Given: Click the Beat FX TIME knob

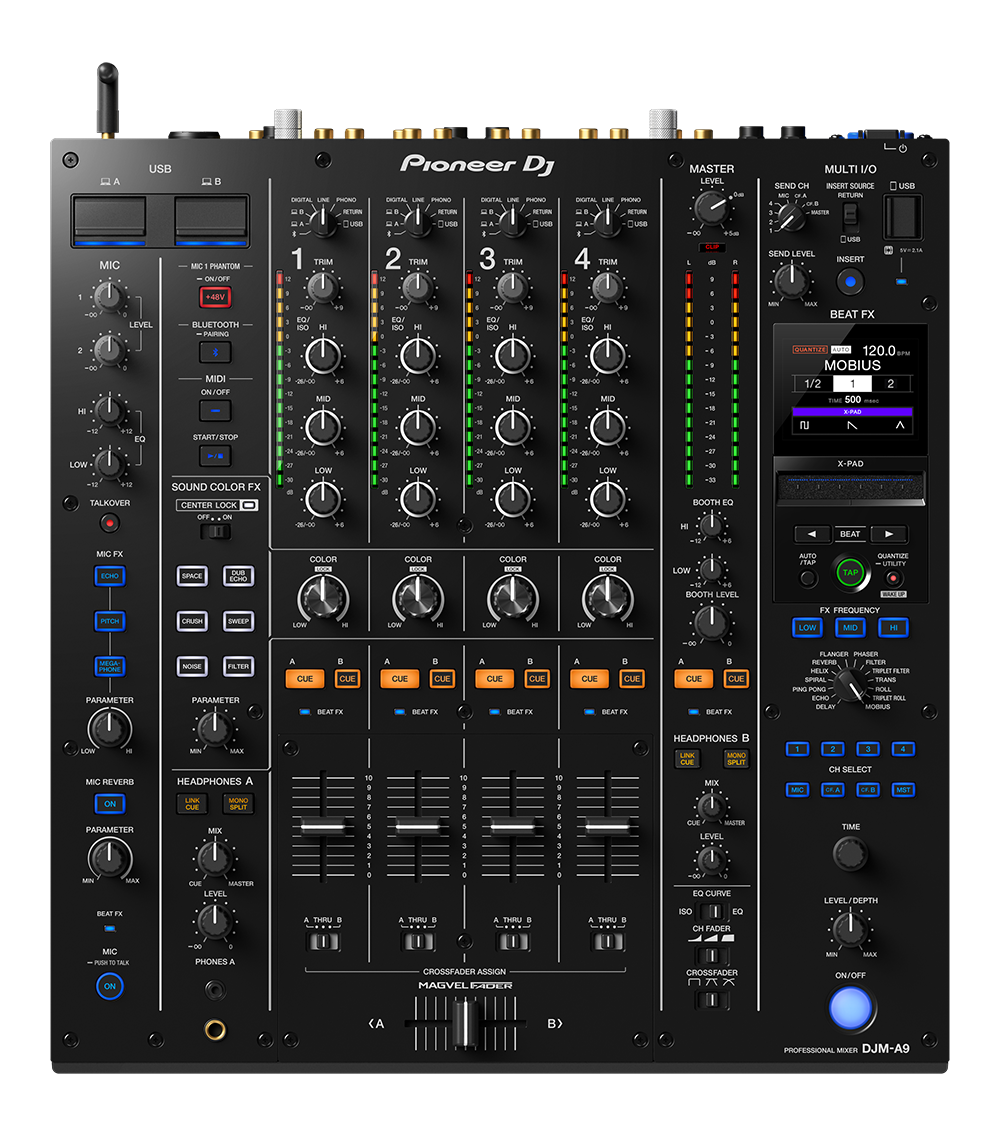Looking at the screenshot, I should point(850,853).
